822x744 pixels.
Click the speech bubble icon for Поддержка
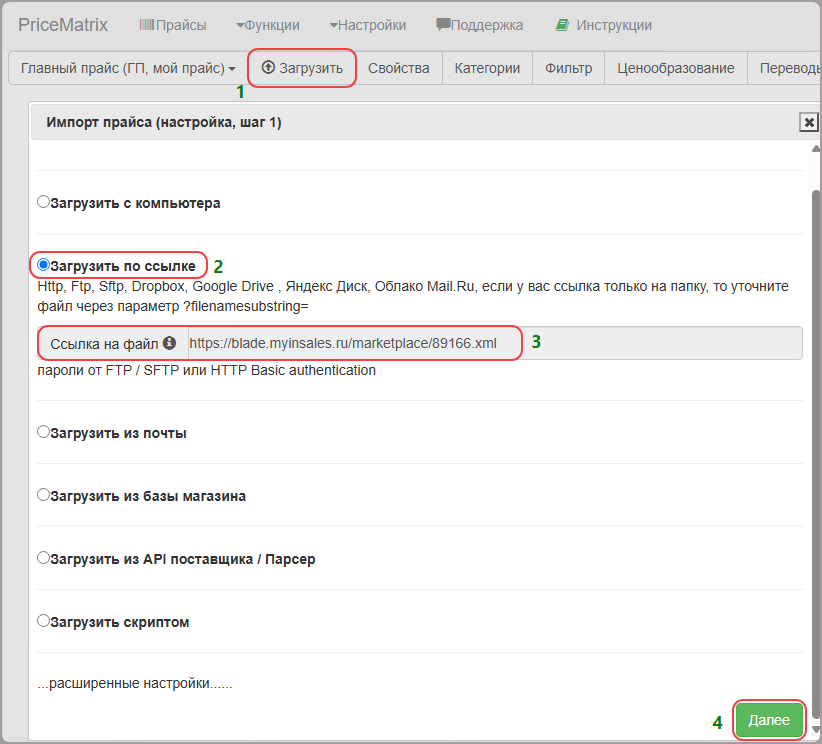click(x=443, y=24)
